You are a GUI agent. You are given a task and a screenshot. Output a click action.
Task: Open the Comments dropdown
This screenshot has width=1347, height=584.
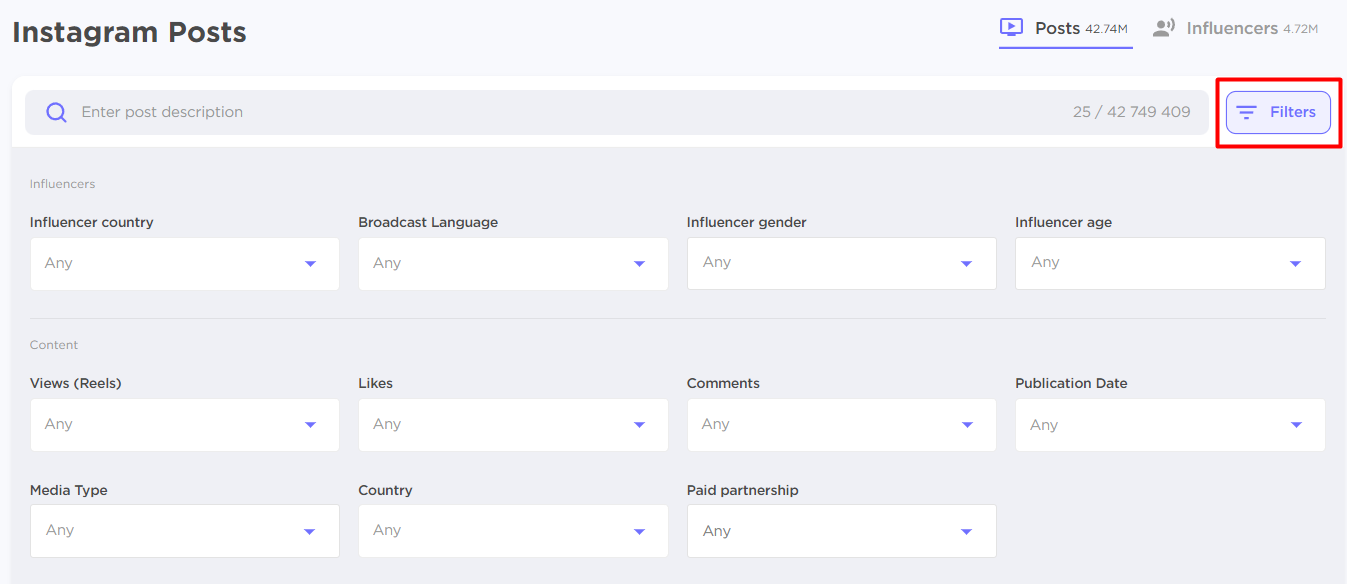[x=842, y=425]
